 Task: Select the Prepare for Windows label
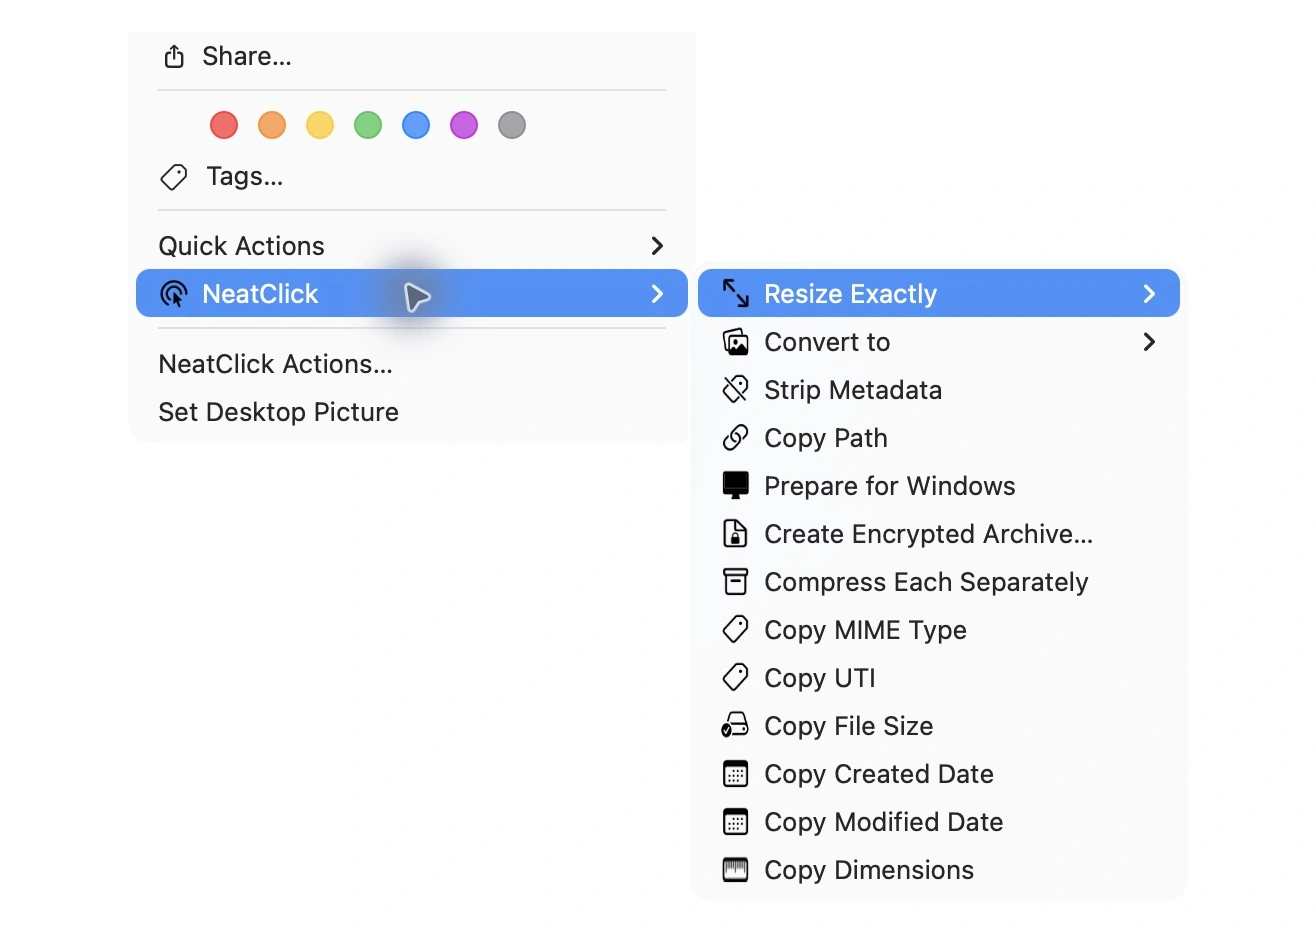pos(890,486)
